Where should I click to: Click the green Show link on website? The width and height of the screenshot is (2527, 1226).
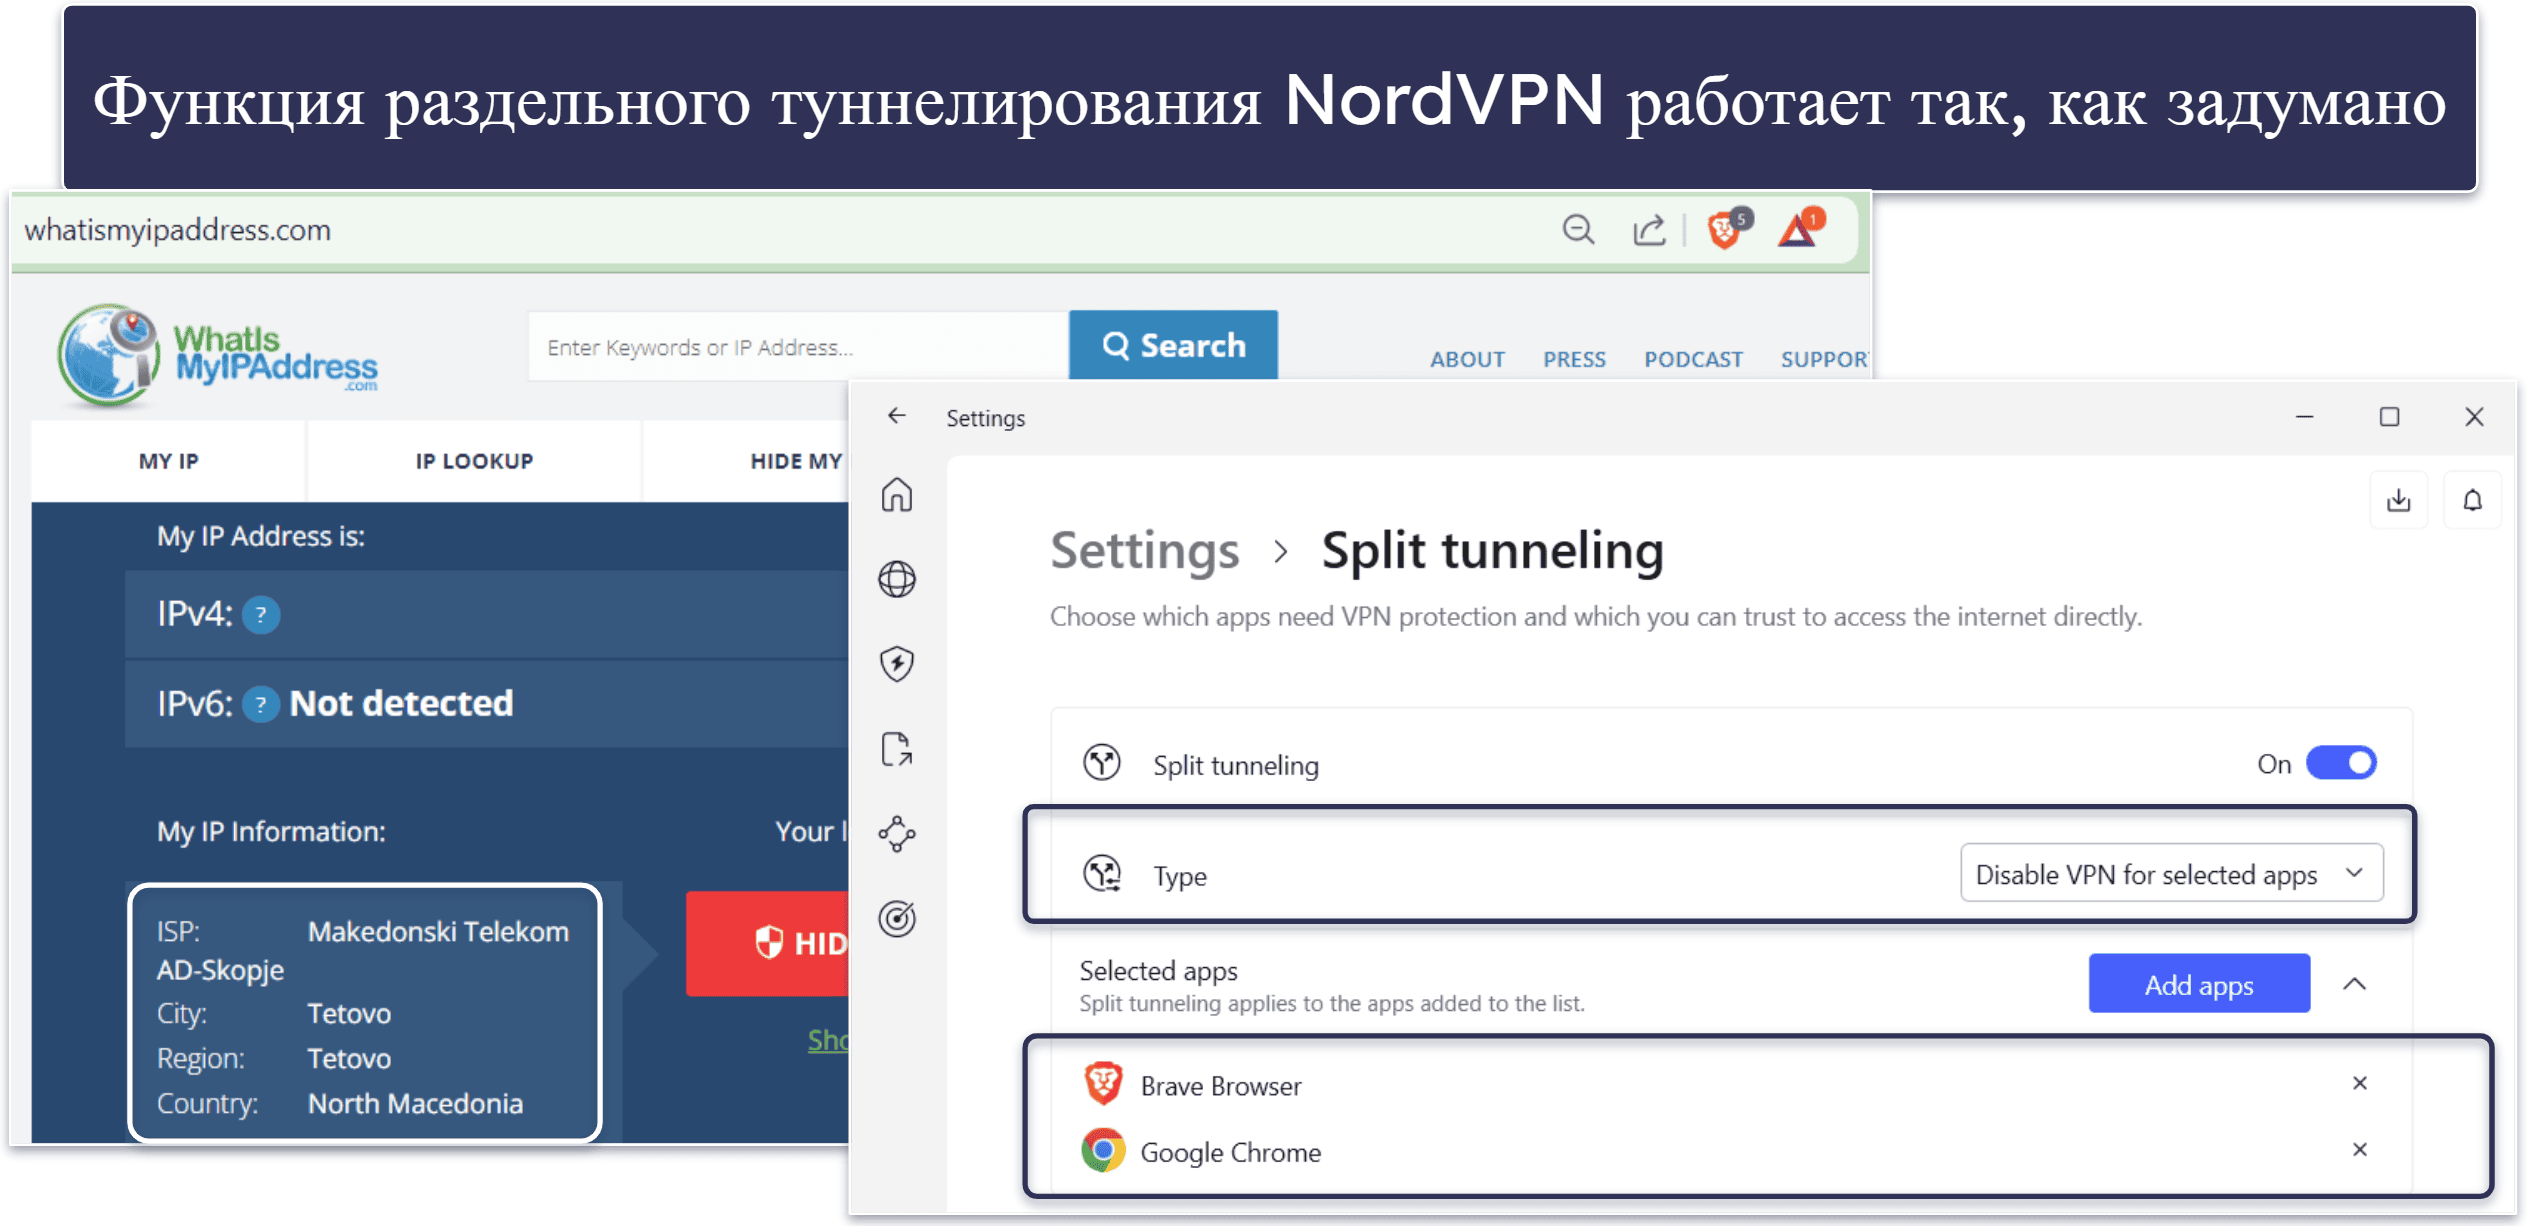[x=828, y=1040]
